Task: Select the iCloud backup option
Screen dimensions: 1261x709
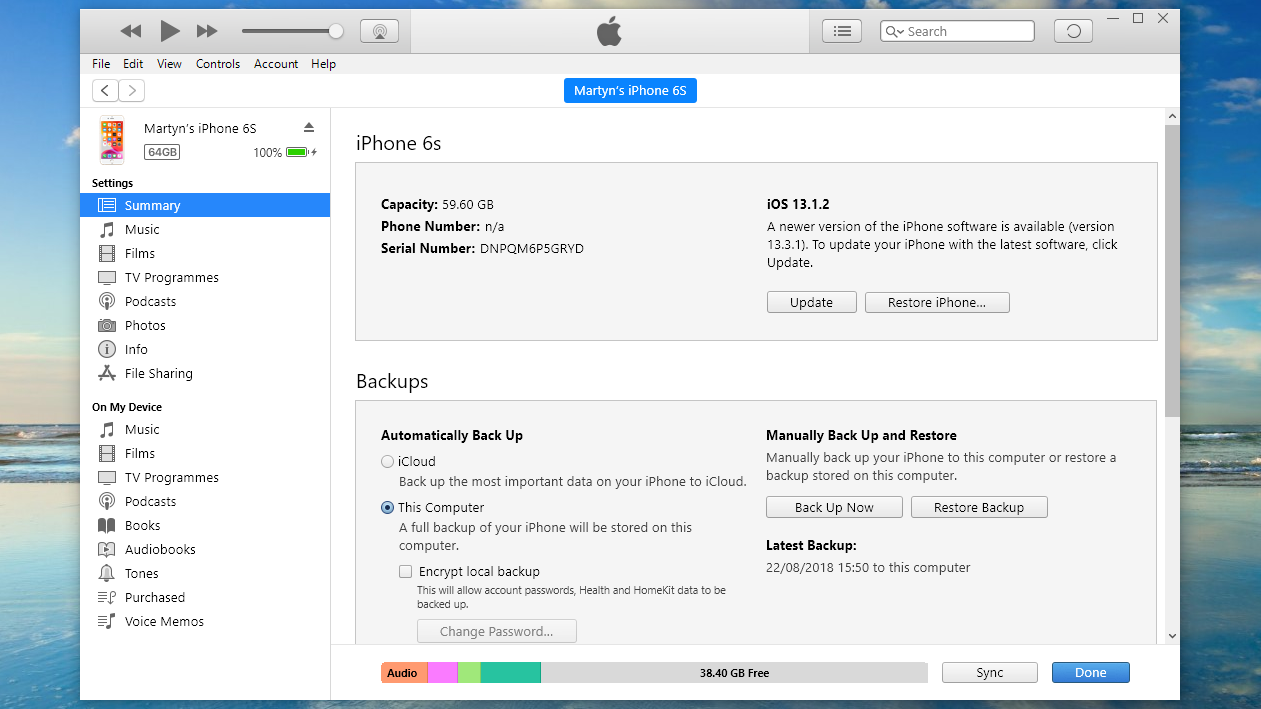Action: click(388, 462)
